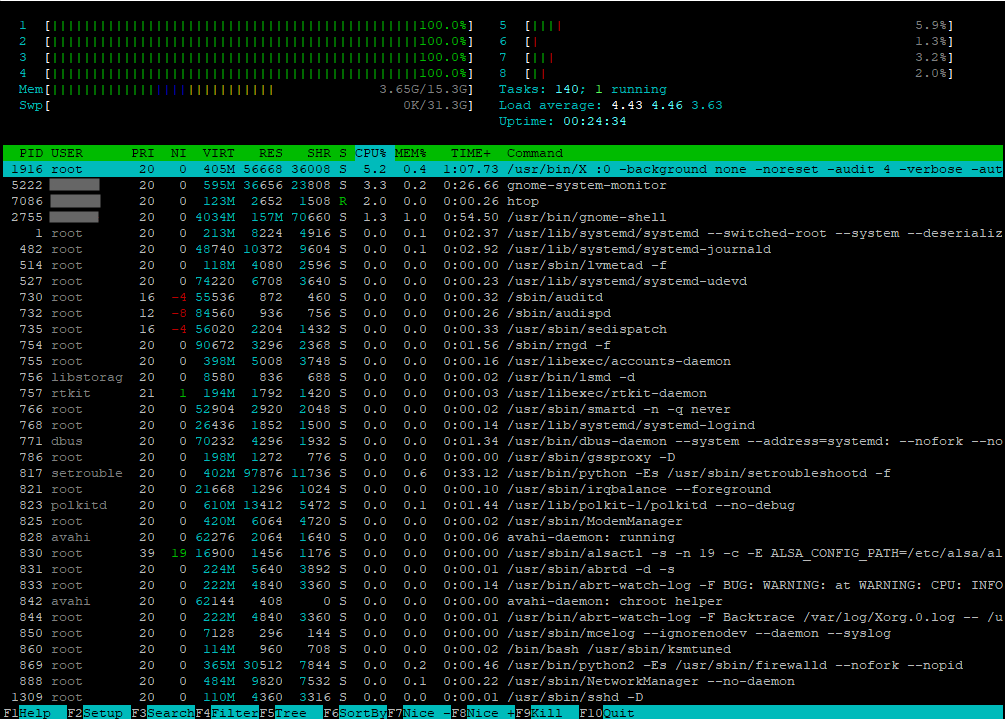1005x719 pixels.
Task: Switch to Tree view in the bottom bar
Action: (290, 713)
